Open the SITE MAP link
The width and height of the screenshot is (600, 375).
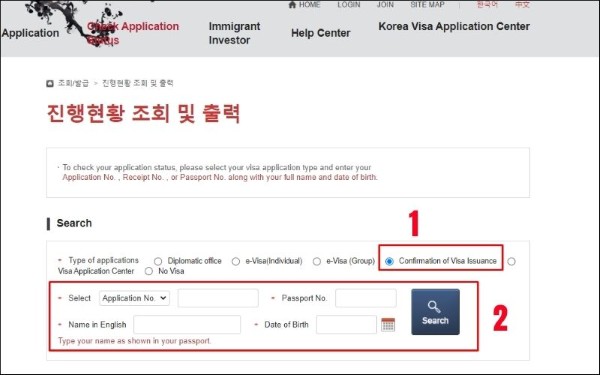pyautogui.click(x=427, y=5)
